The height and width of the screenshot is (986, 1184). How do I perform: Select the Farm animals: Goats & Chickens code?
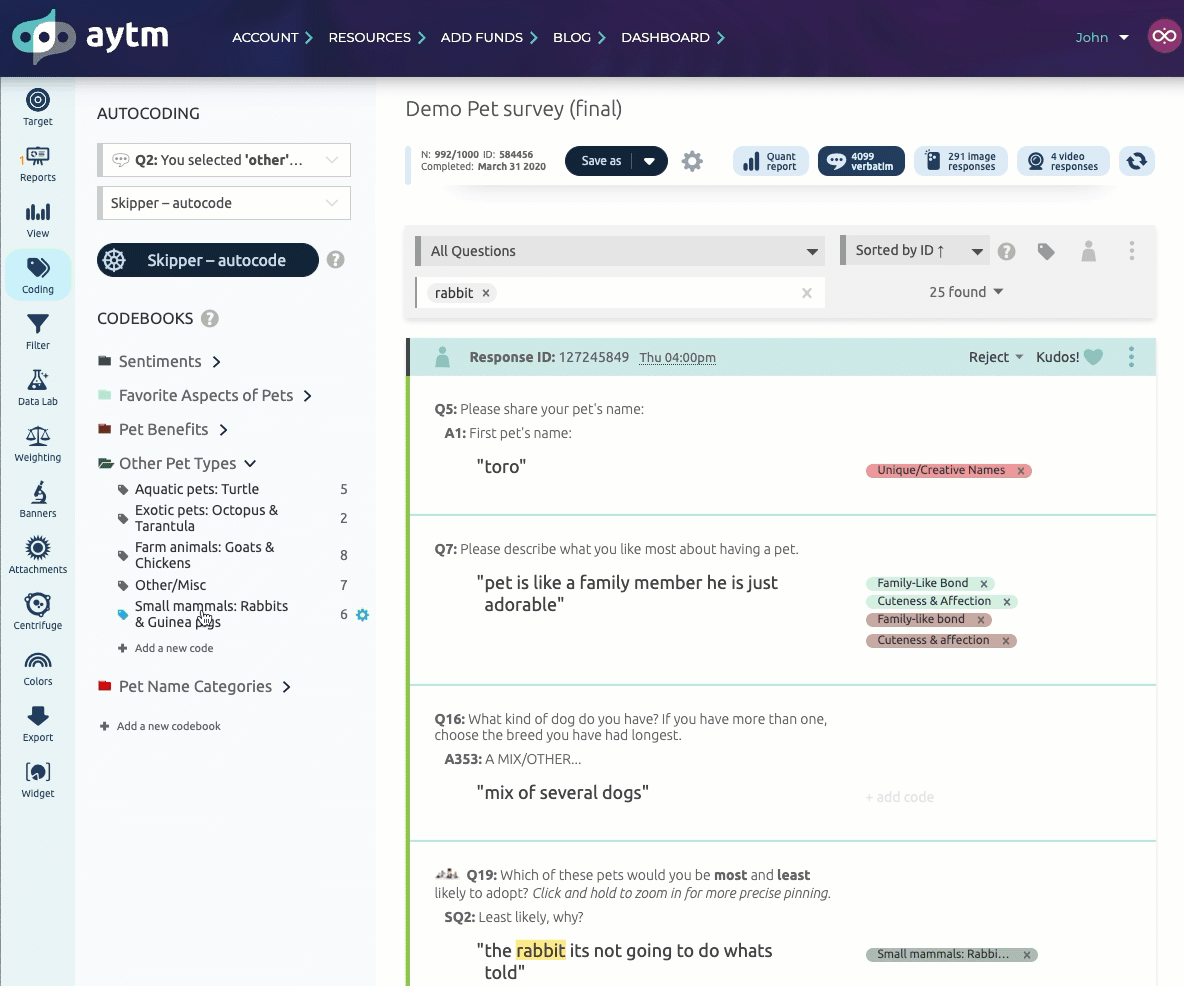[x=204, y=555]
